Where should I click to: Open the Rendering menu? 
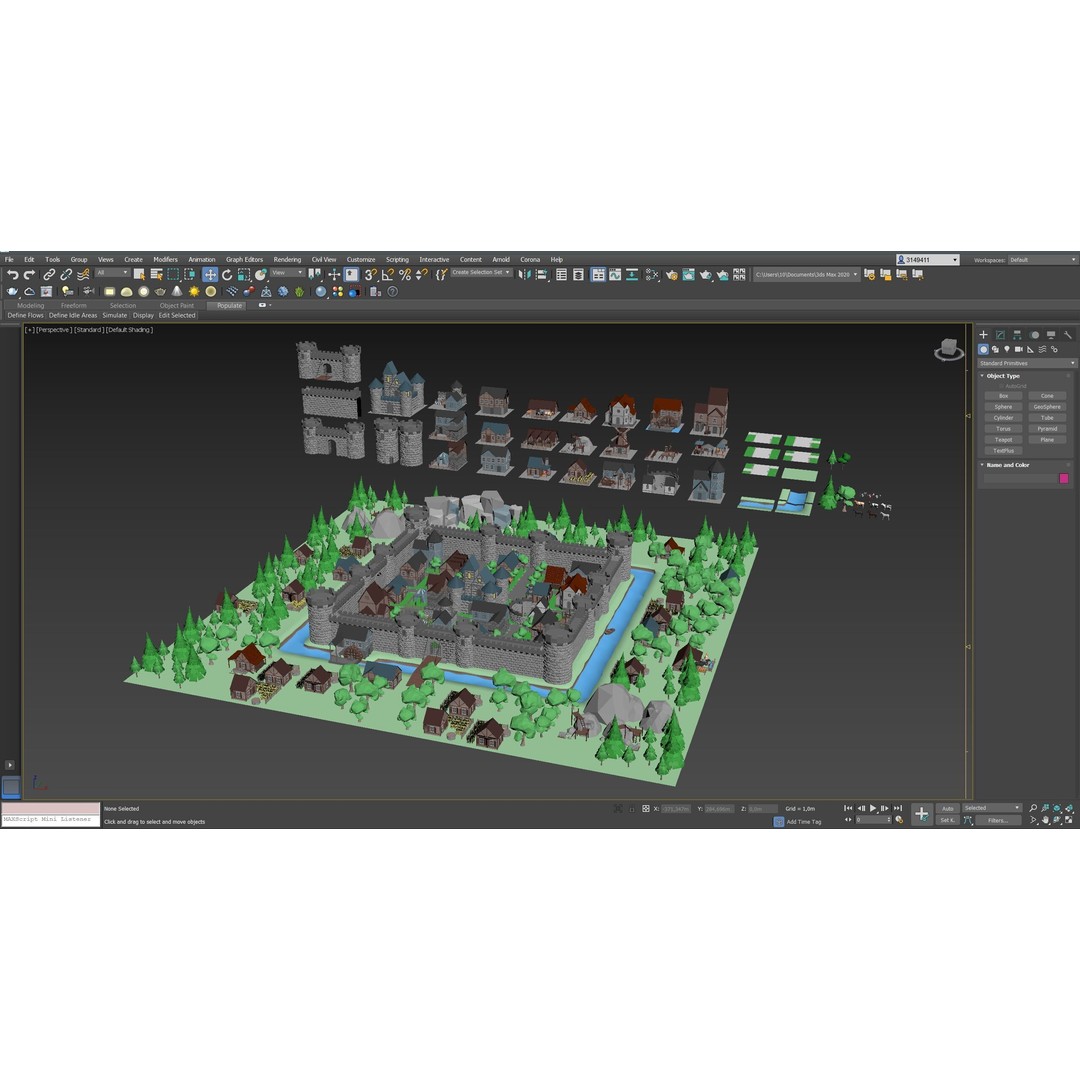click(286, 259)
